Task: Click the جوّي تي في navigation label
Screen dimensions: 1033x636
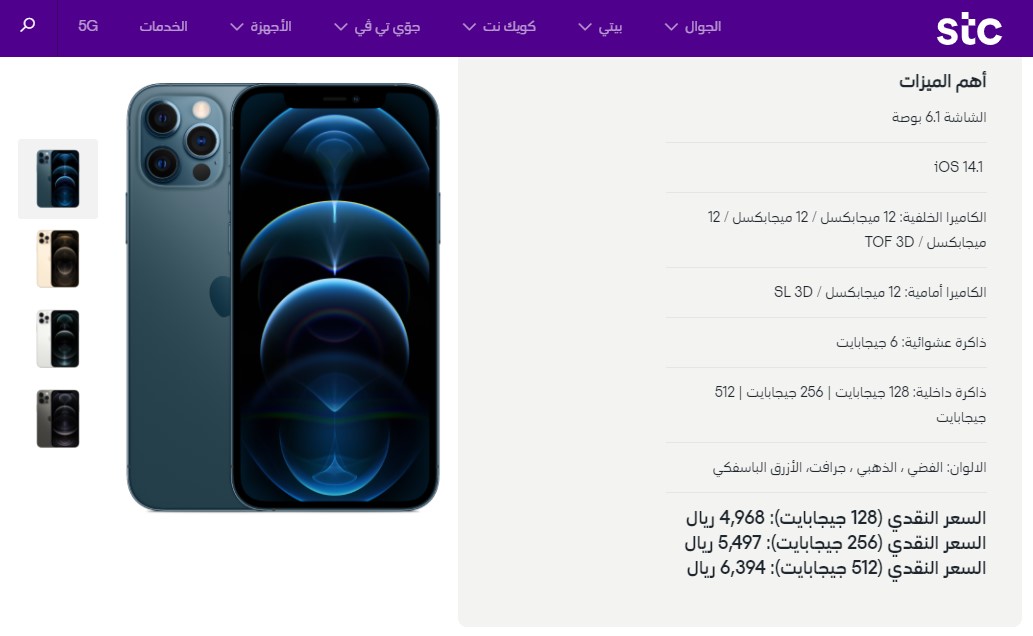Action: click(x=387, y=27)
